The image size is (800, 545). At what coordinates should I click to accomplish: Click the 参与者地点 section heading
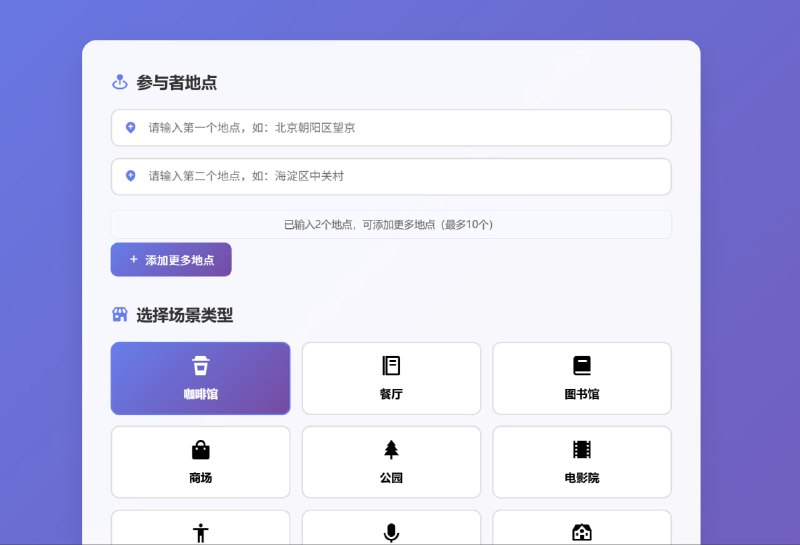point(177,83)
